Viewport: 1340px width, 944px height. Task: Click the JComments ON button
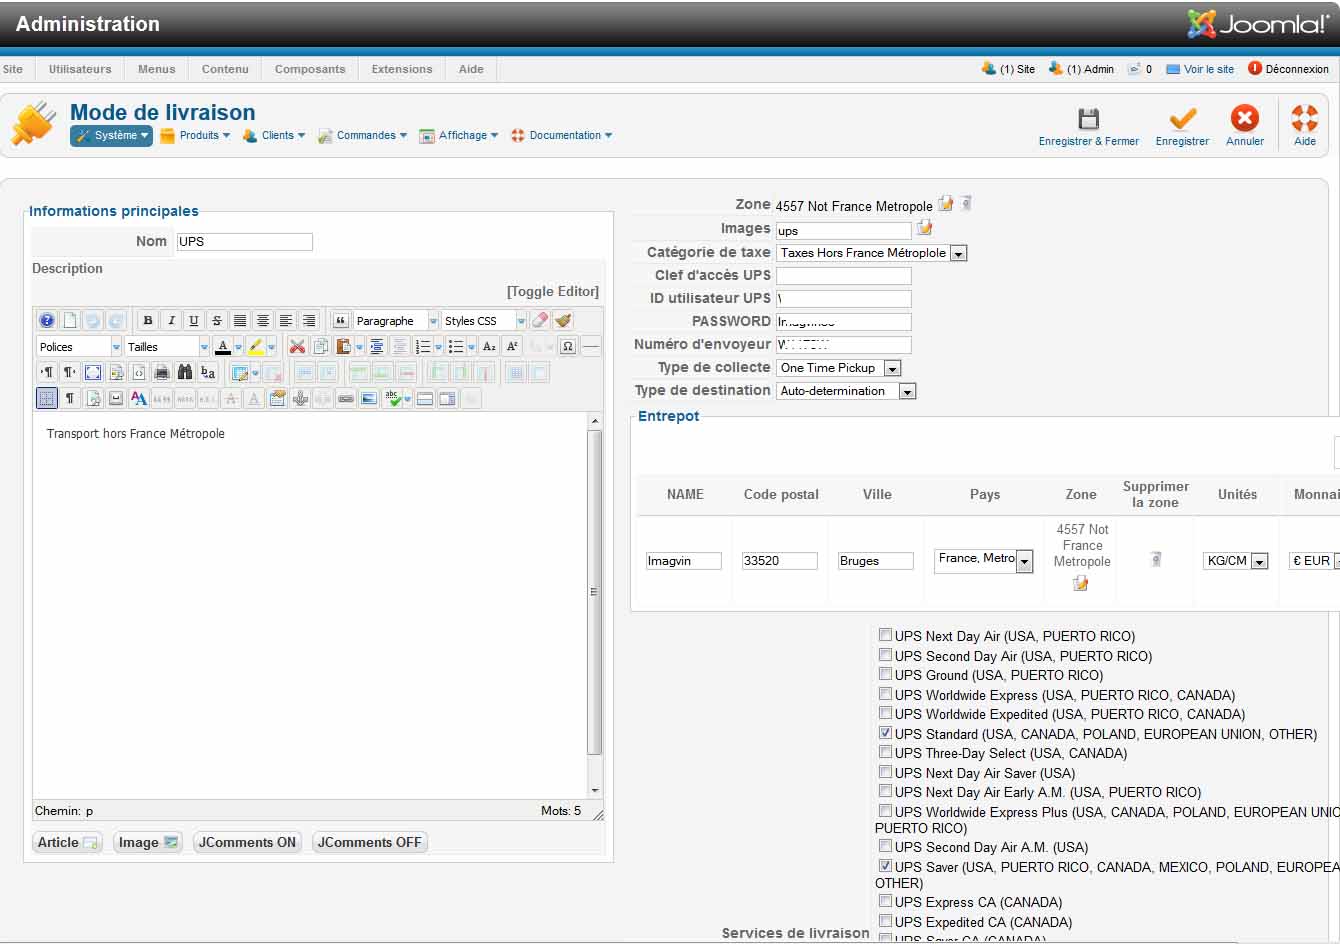coord(248,842)
